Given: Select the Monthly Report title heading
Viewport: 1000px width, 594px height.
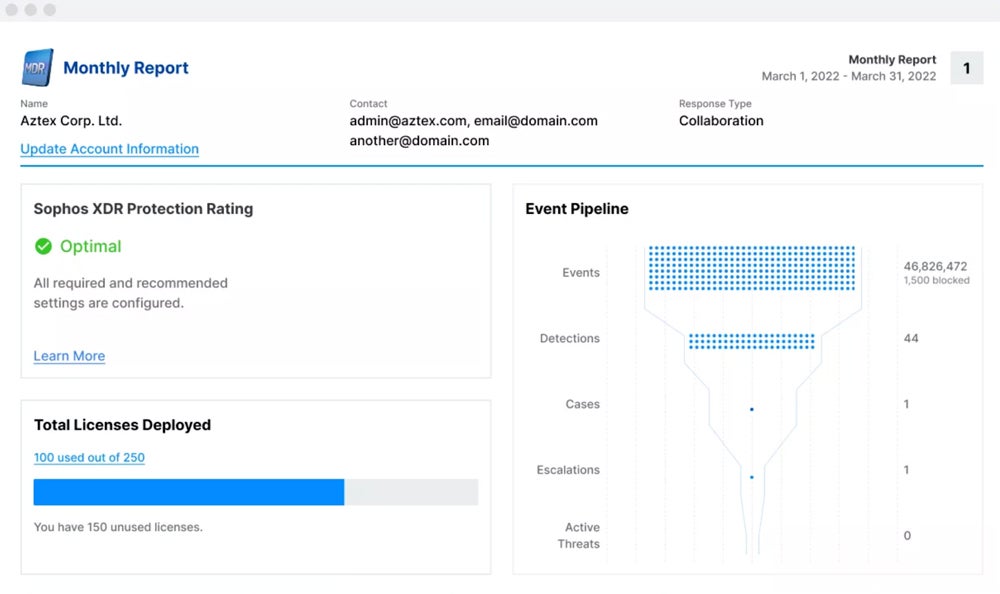Looking at the screenshot, I should [126, 67].
